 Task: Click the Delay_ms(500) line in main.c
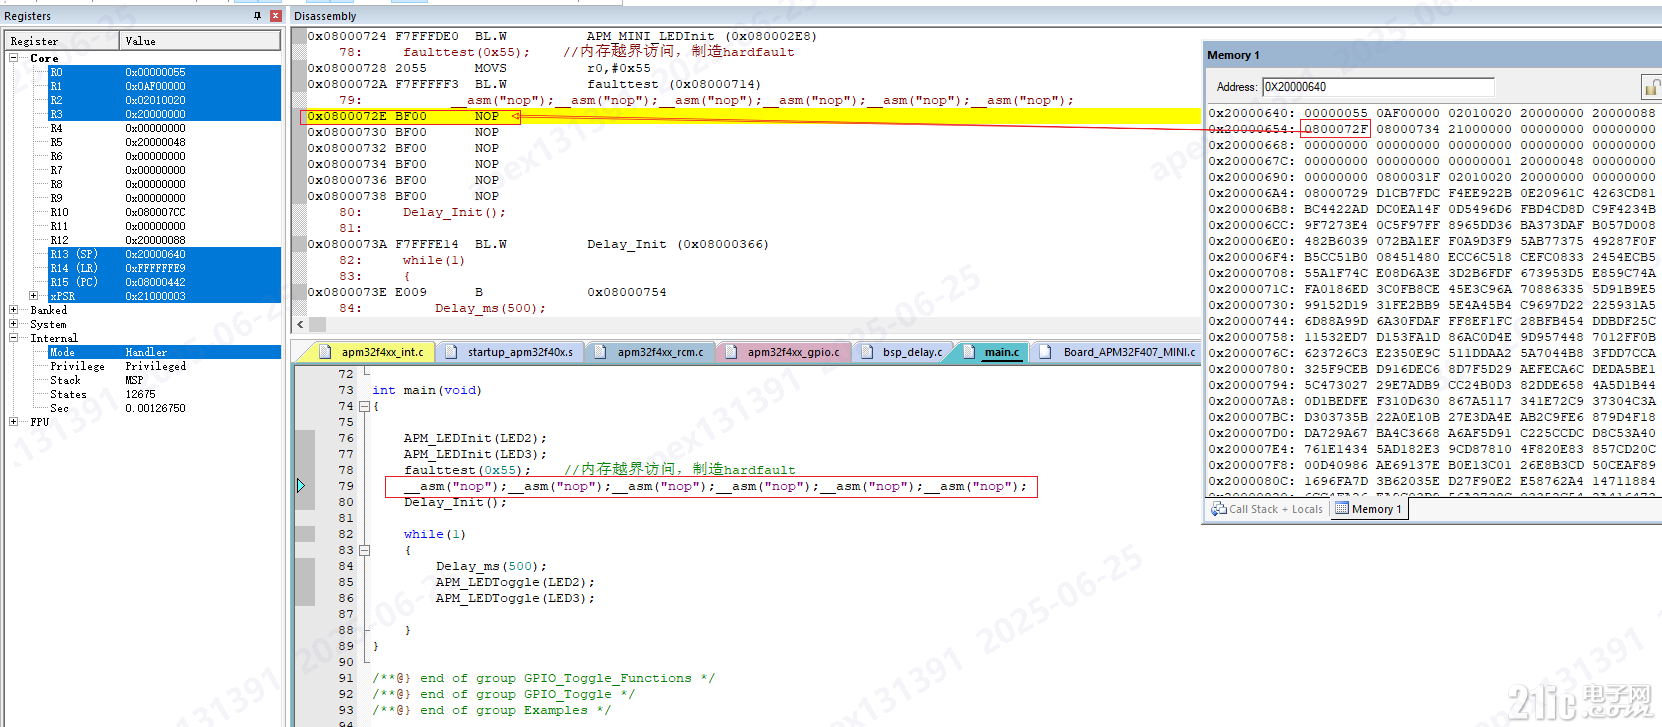pyautogui.click(x=491, y=566)
